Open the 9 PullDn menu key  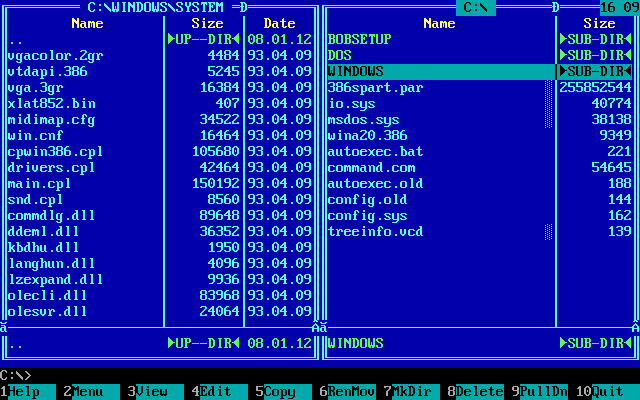540,391
